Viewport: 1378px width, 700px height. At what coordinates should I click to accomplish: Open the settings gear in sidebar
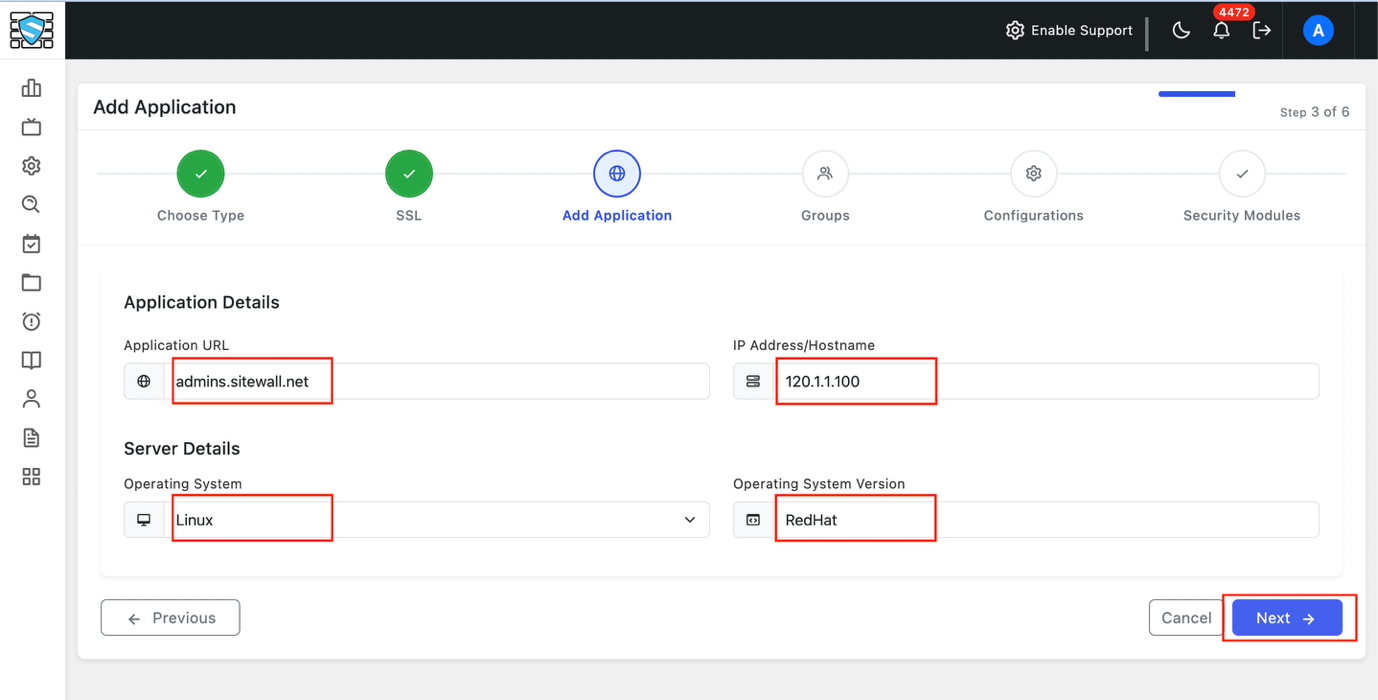31,166
